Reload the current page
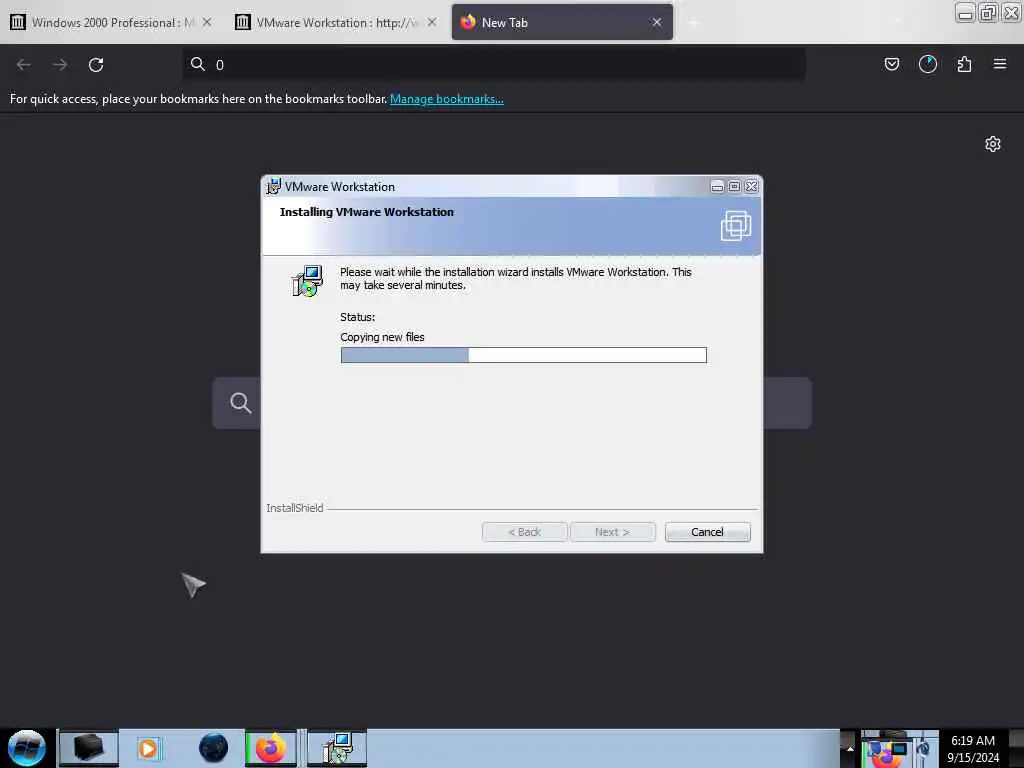The height and width of the screenshot is (768, 1024). tap(96, 65)
